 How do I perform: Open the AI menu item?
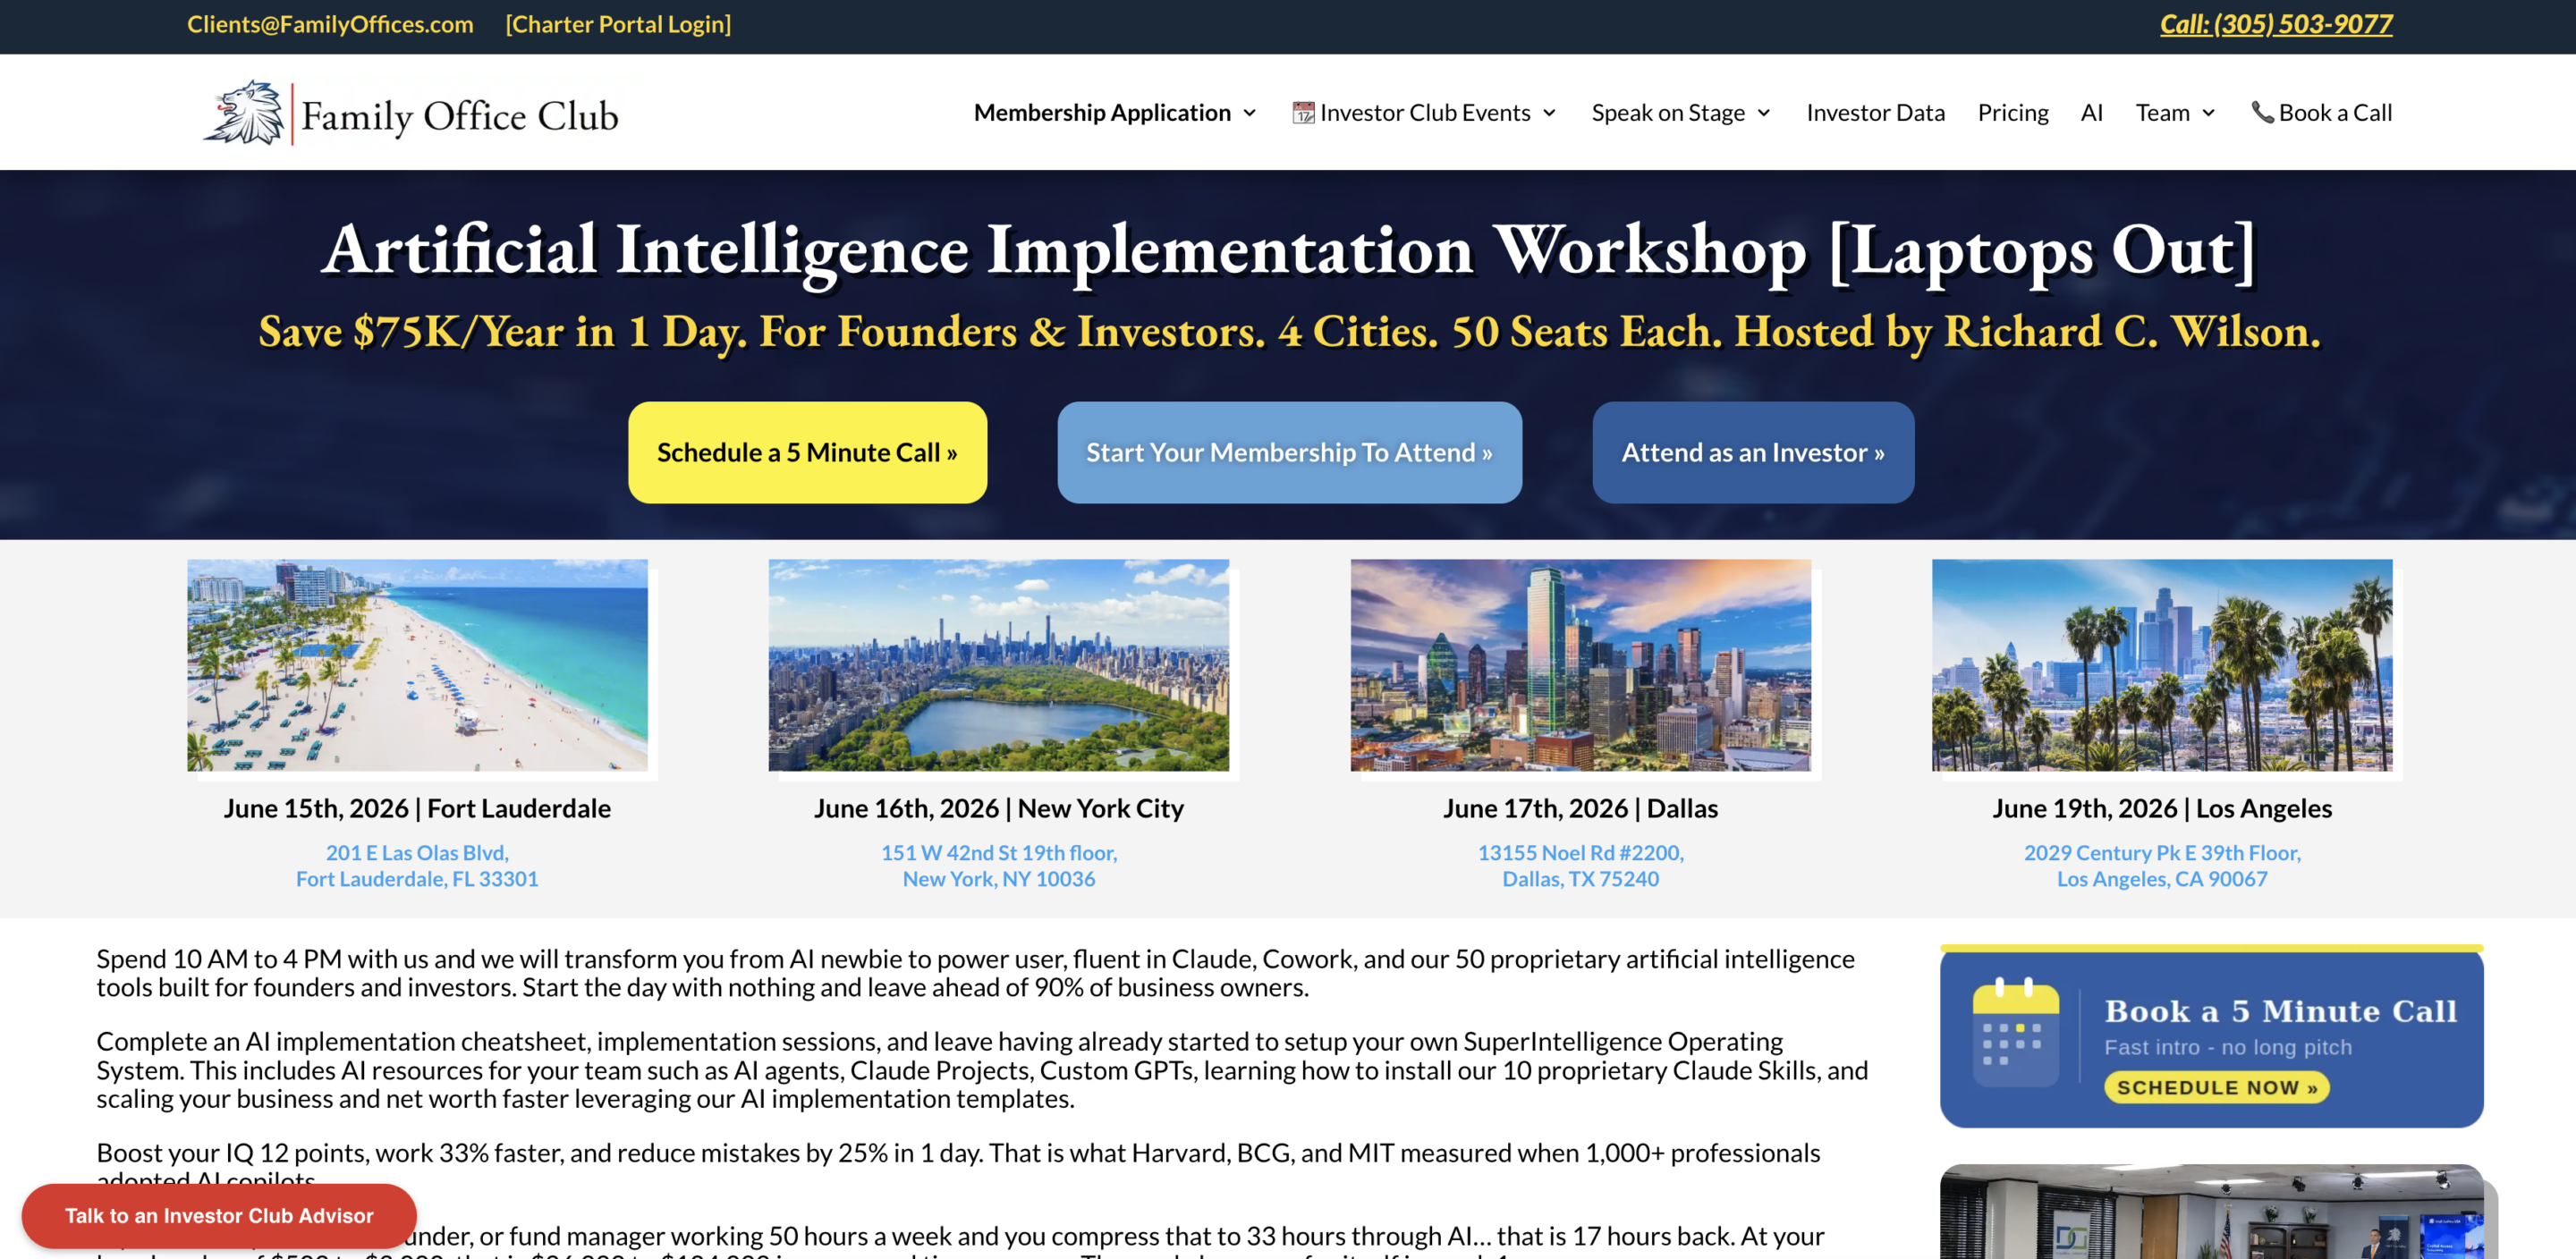point(2092,113)
